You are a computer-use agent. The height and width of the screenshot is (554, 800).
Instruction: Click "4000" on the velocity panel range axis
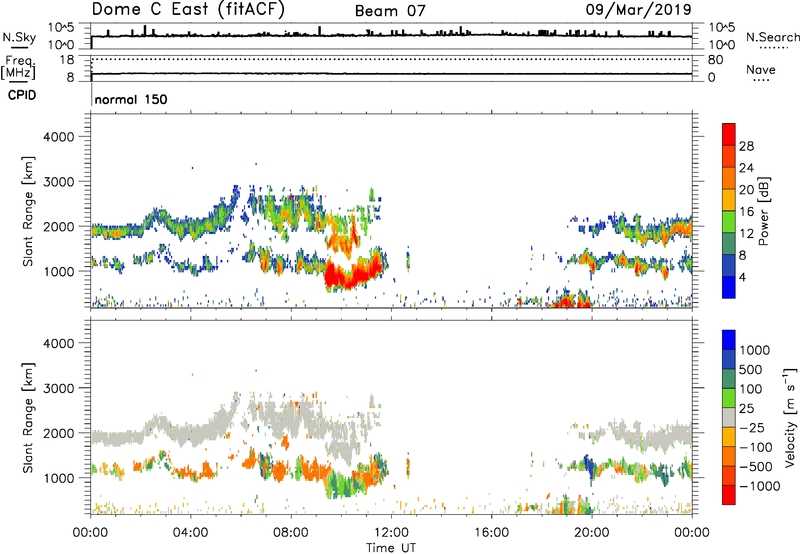[x=58, y=343]
